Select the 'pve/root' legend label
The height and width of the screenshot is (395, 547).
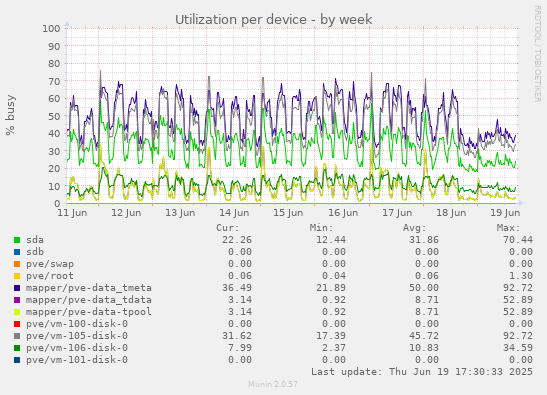(x=50, y=276)
